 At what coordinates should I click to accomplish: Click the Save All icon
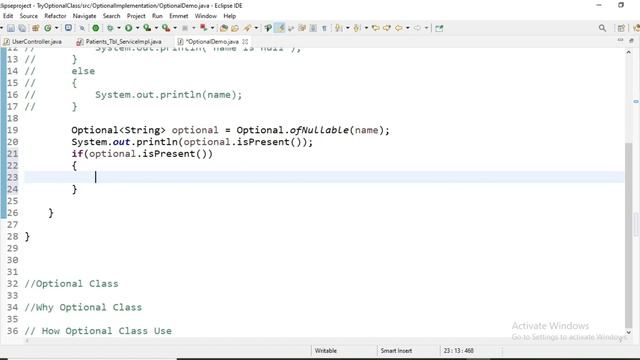[22, 28]
